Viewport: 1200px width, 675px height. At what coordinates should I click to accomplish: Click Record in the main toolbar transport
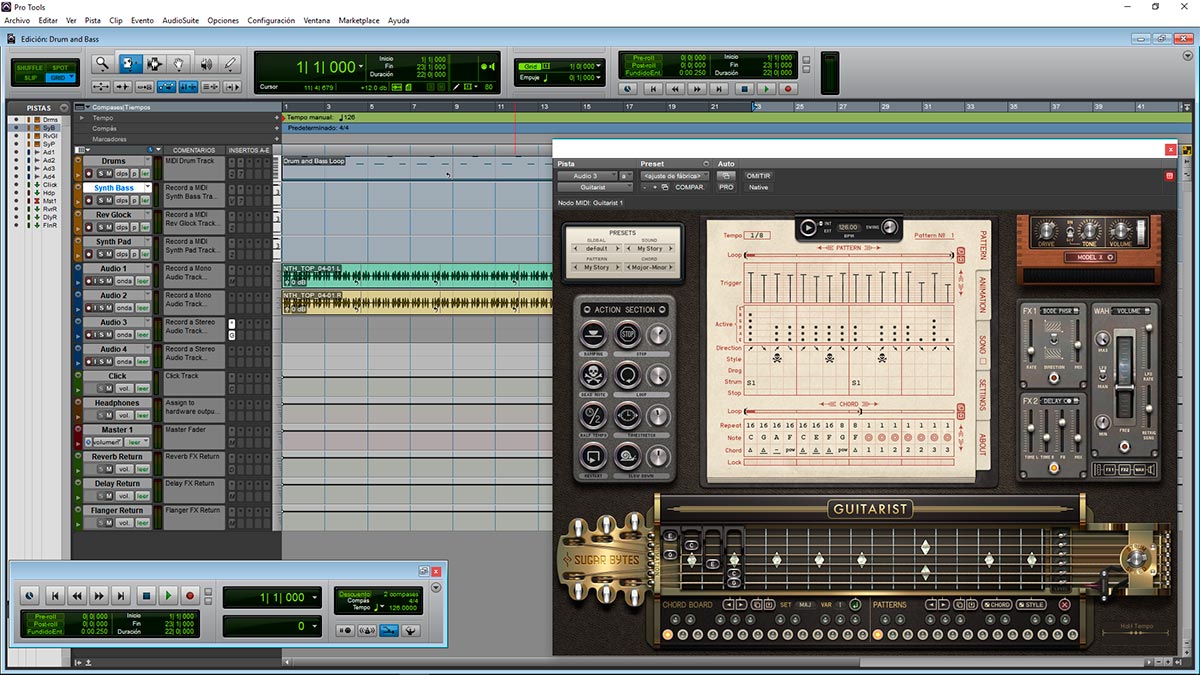pyautogui.click(x=788, y=88)
